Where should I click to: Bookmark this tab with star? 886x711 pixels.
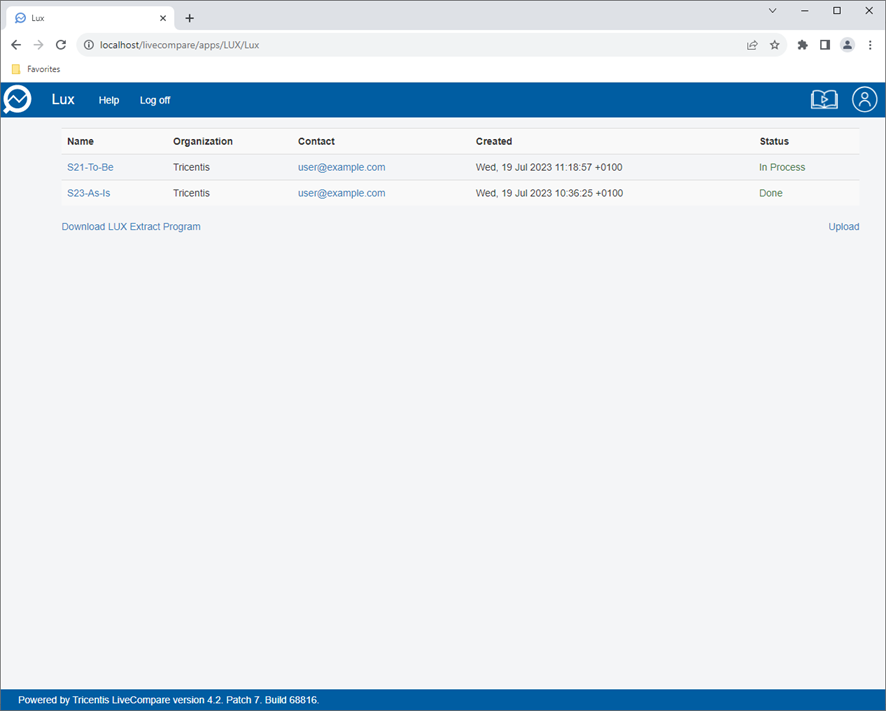775,45
